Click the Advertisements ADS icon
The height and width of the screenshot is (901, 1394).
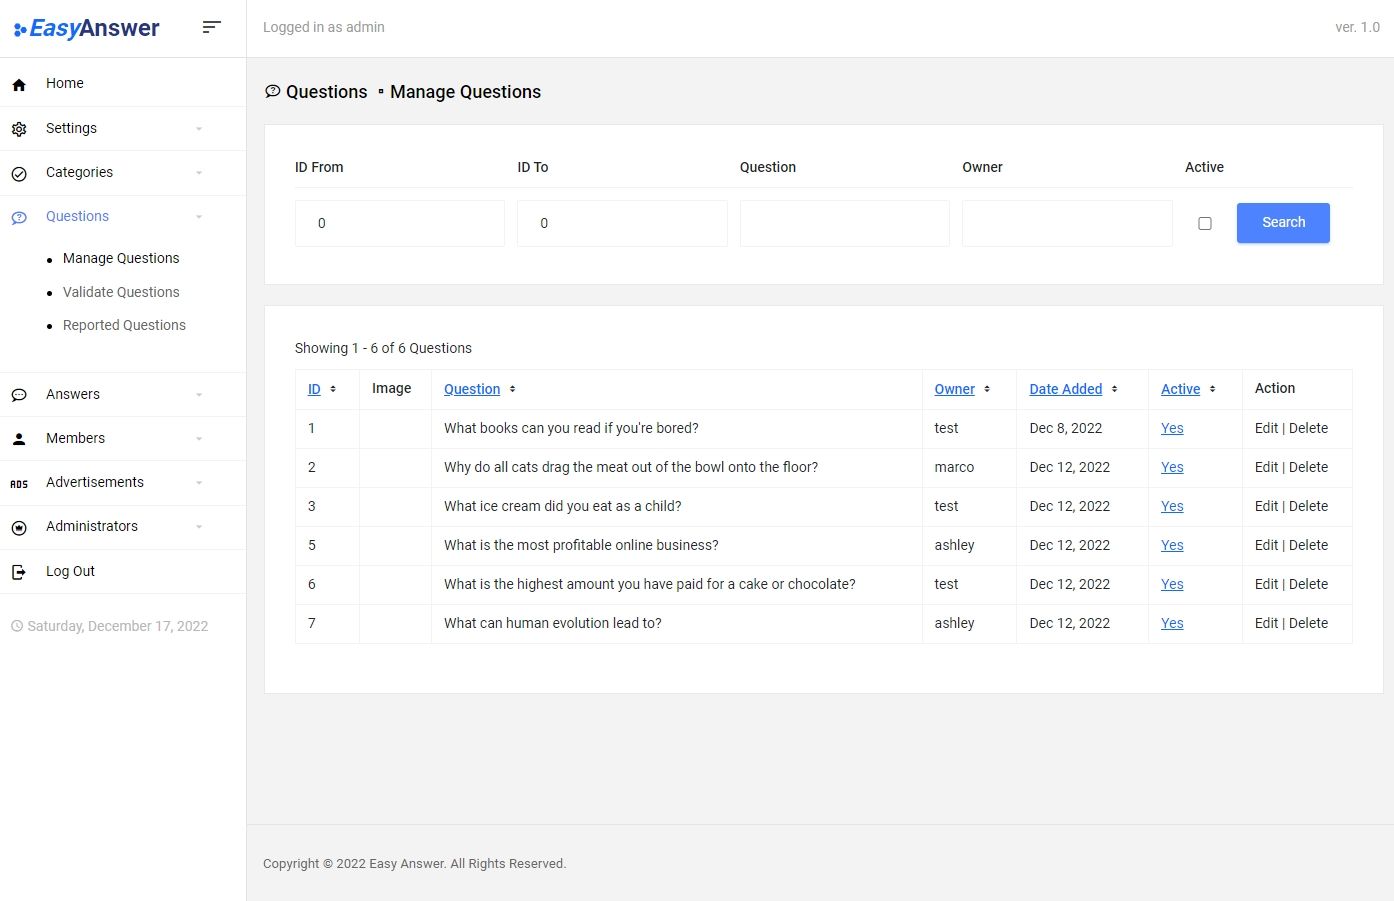pyautogui.click(x=19, y=484)
